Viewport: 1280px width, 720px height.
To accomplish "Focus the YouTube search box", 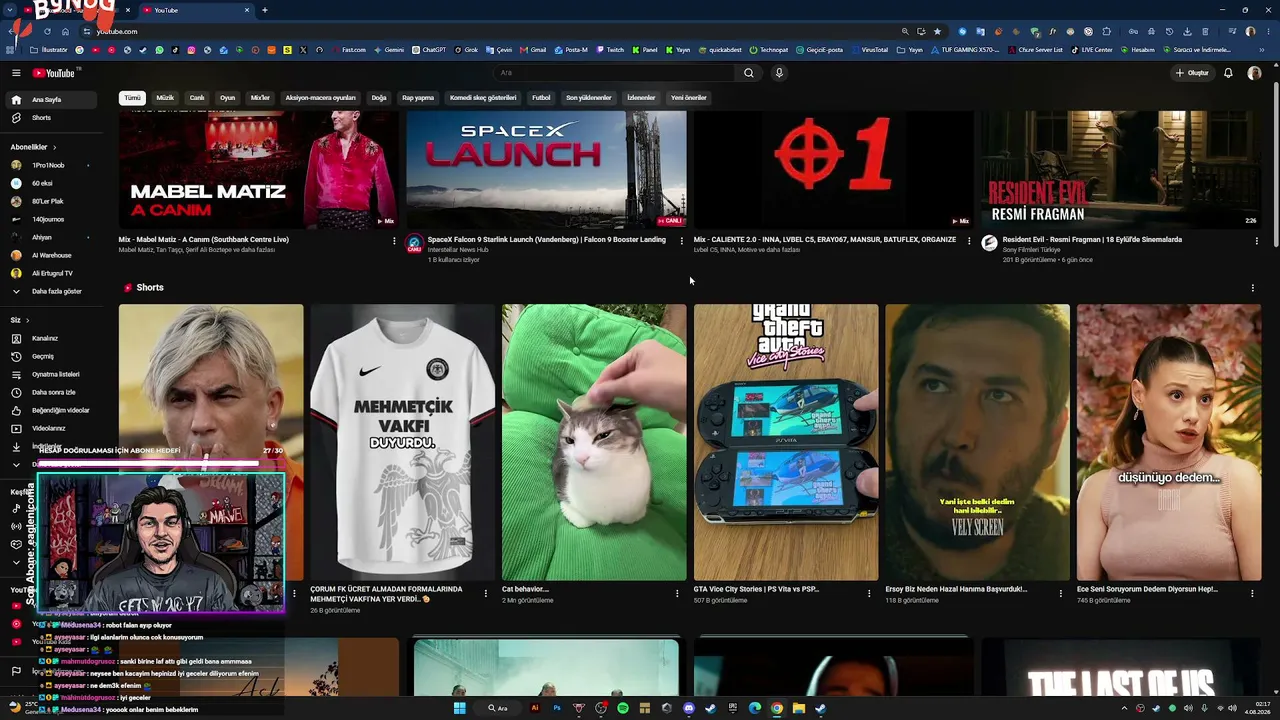I will point(615,73).
